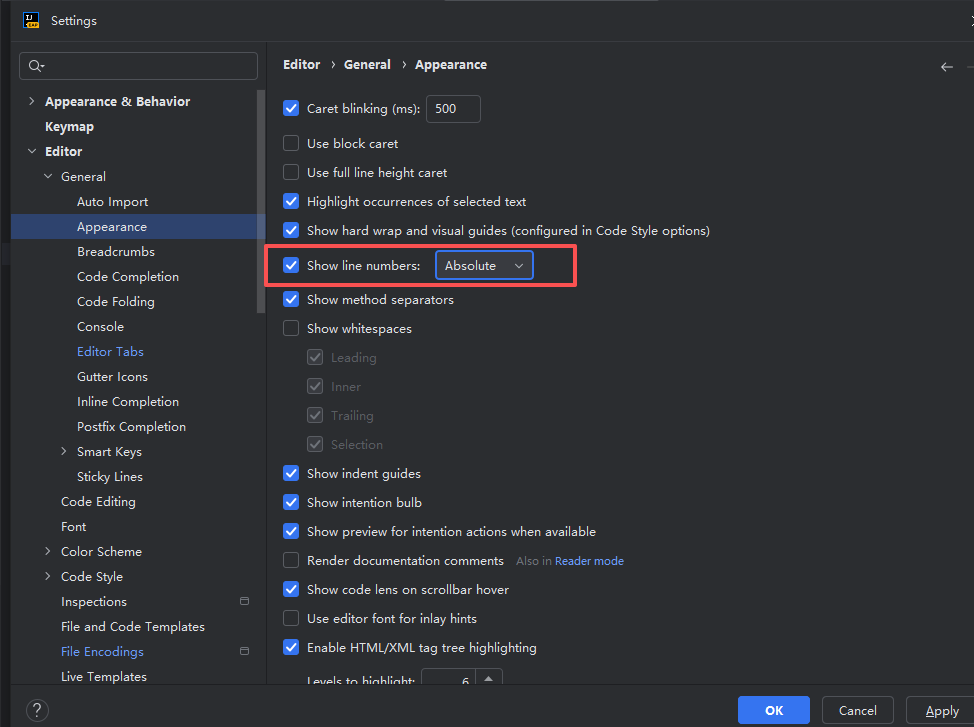Expand Smart Keys tree node
The width and height of the screenshot is (974, 727).
(x=64, y=452)
